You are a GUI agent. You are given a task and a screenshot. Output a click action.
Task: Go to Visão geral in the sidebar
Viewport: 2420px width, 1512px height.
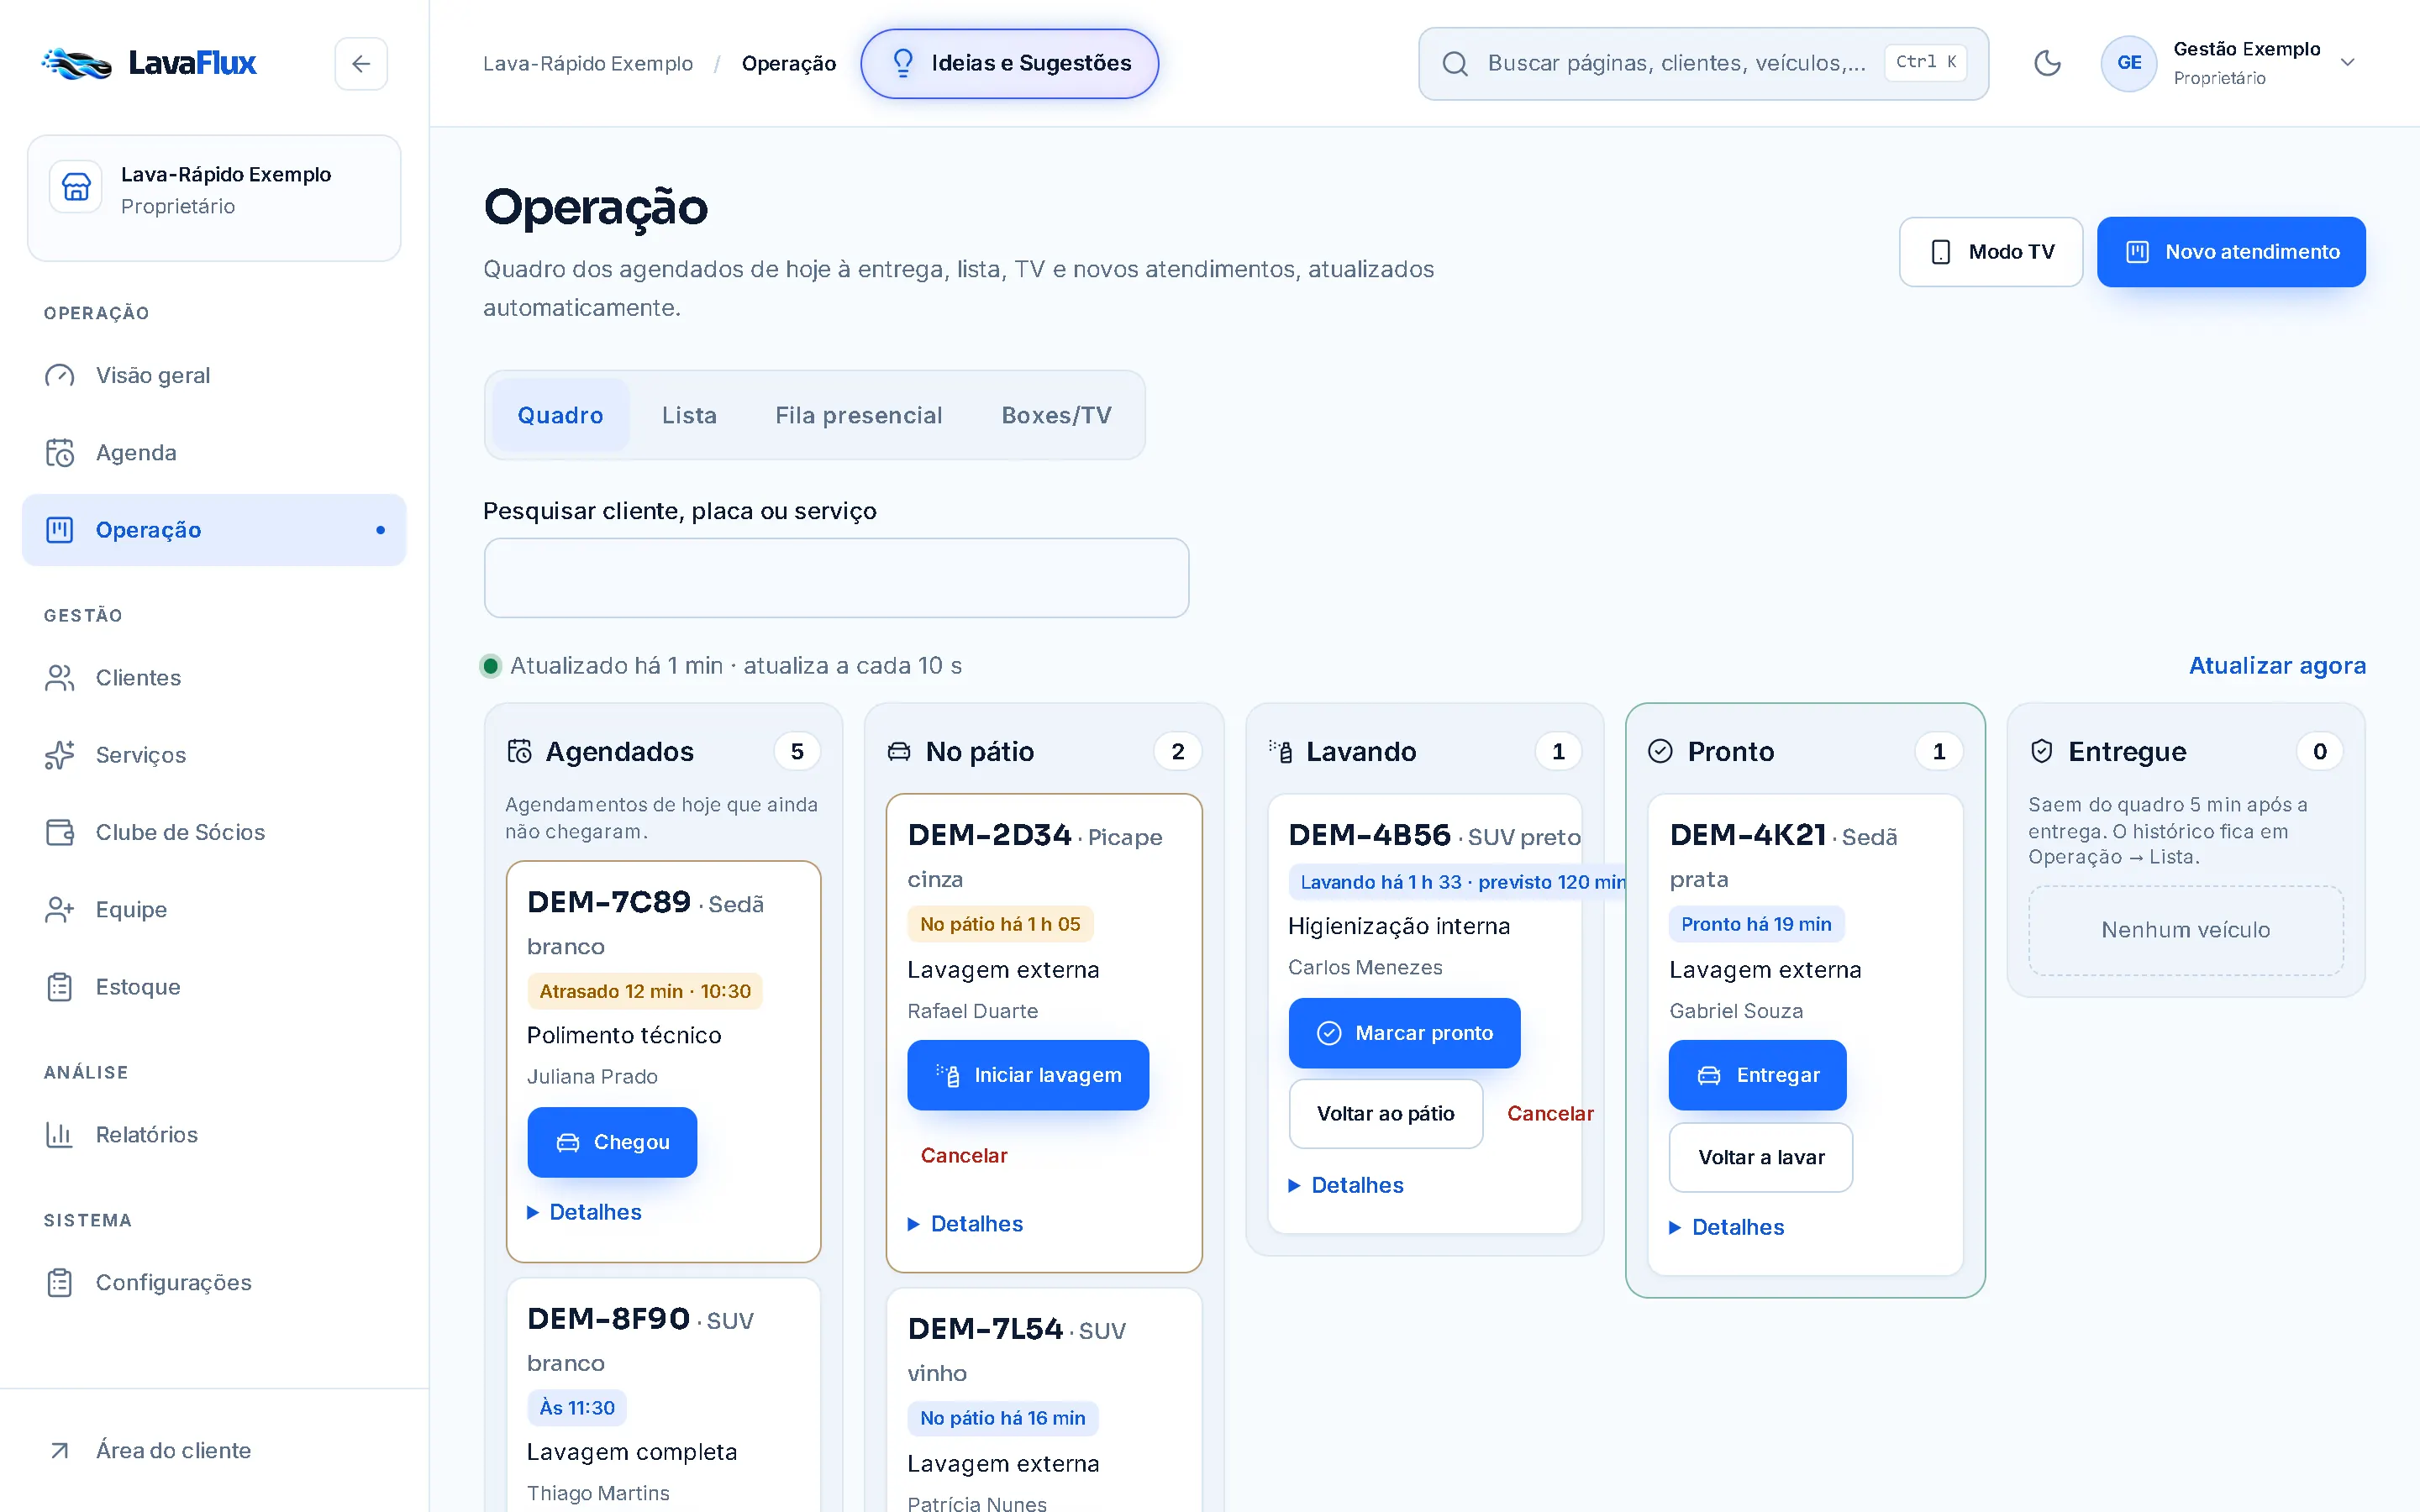pyautogui.click(x=214, y=375)
